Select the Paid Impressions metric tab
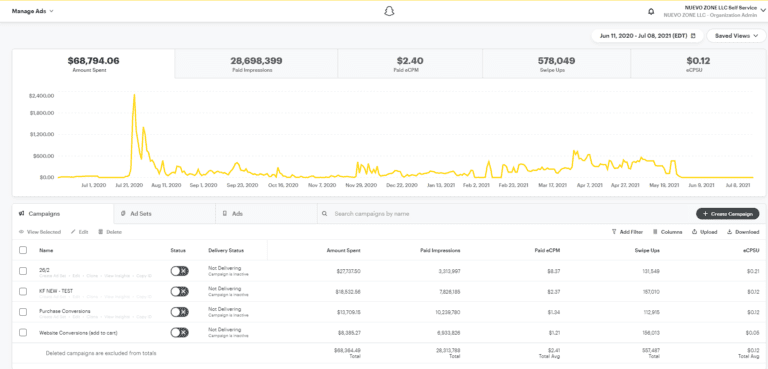 (256, 64)
